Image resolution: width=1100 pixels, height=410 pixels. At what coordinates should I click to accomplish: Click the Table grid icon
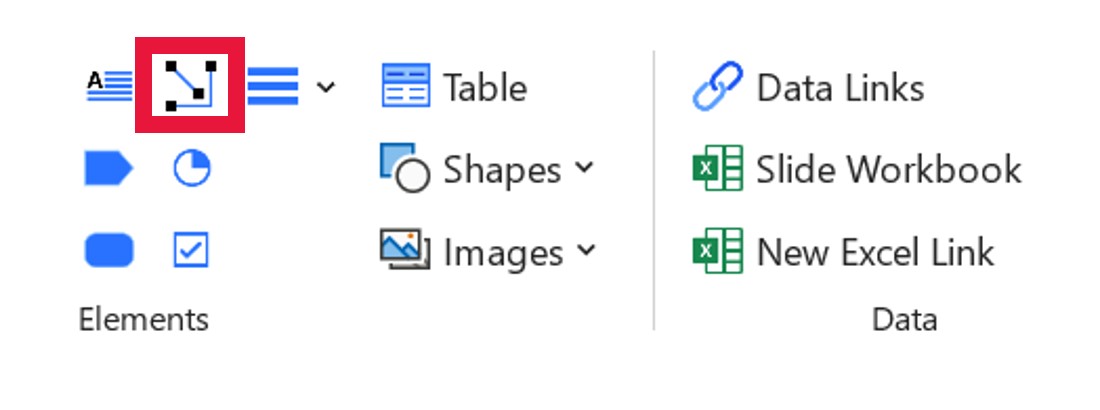(x=405, y=87)
